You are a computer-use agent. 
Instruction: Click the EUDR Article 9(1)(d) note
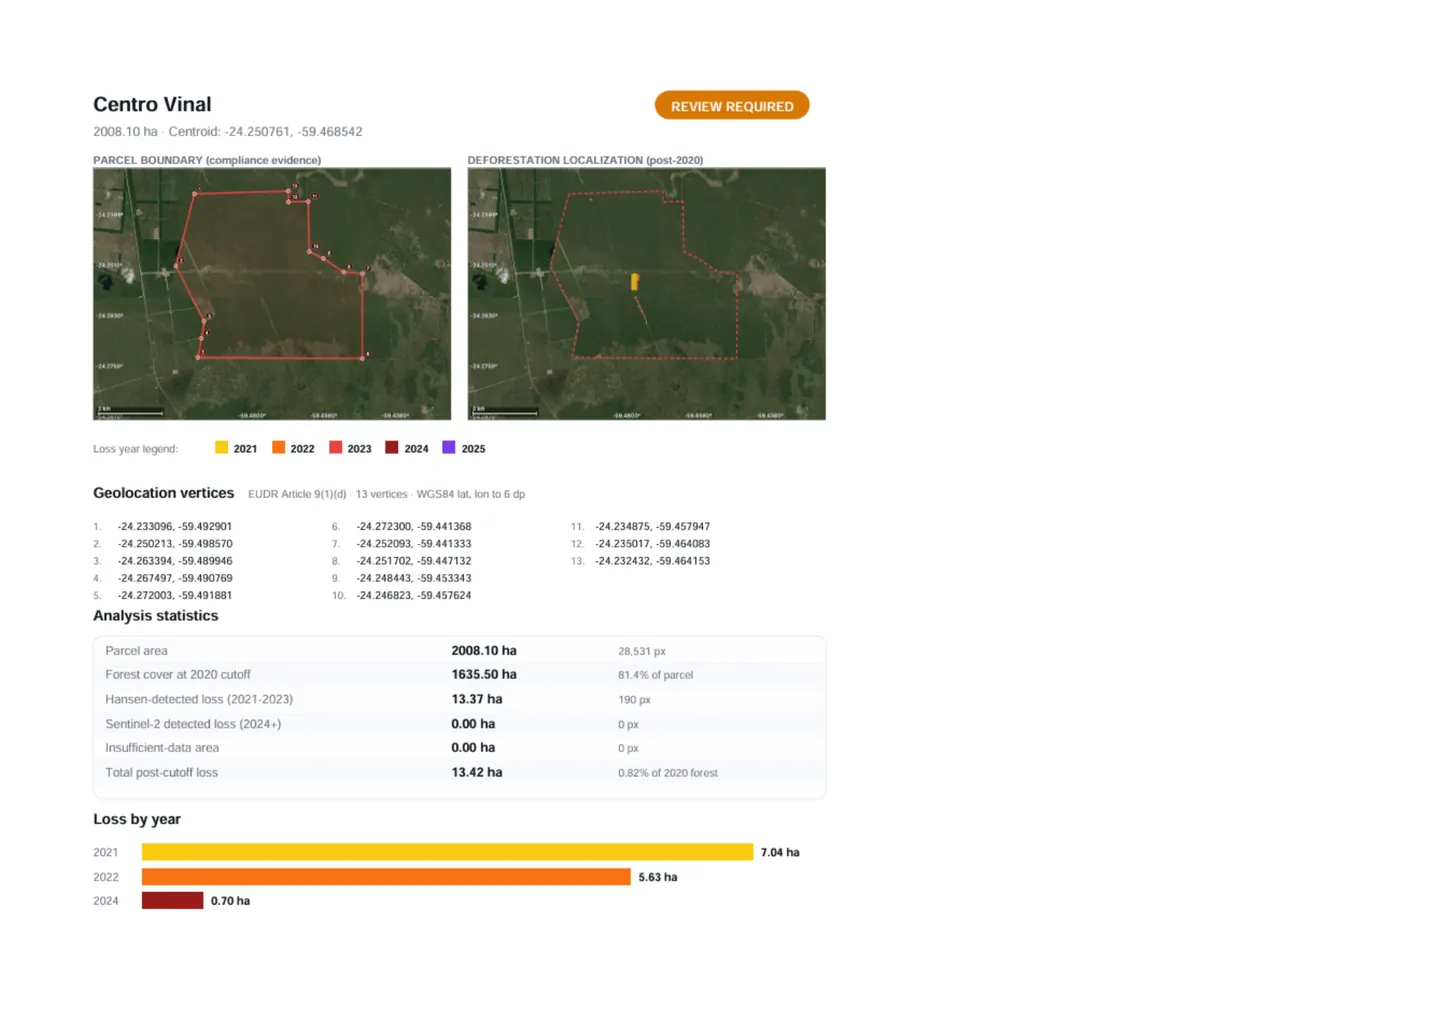[297, 494]
